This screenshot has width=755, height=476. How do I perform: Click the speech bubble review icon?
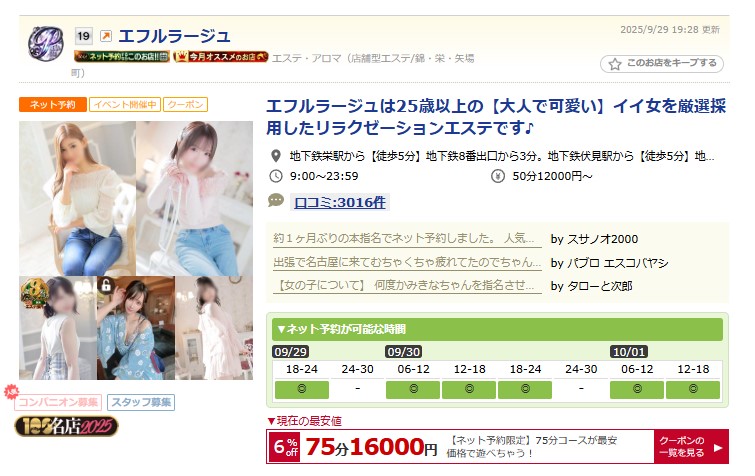pyautogui.click(x=276, y=200)
